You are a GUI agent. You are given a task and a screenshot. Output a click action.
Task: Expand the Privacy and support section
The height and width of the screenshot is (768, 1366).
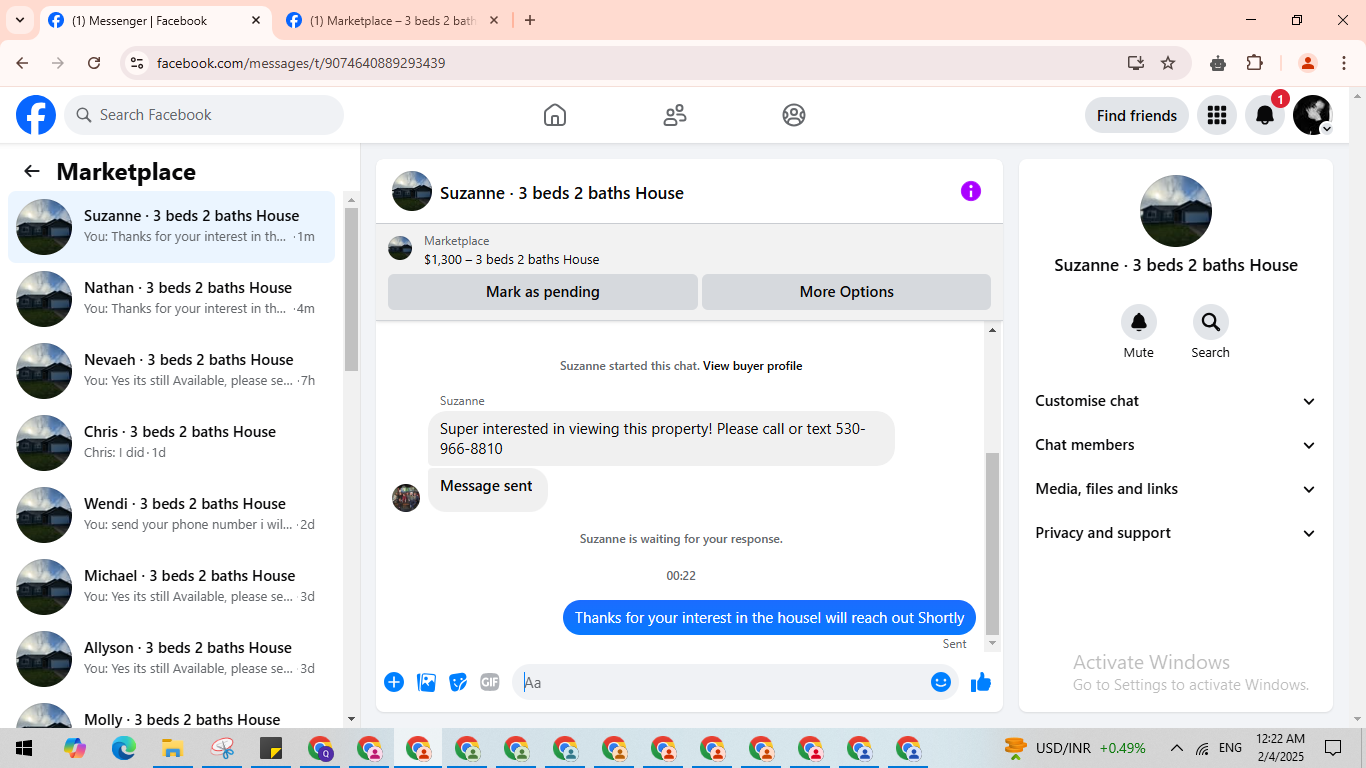point(1176,533)
